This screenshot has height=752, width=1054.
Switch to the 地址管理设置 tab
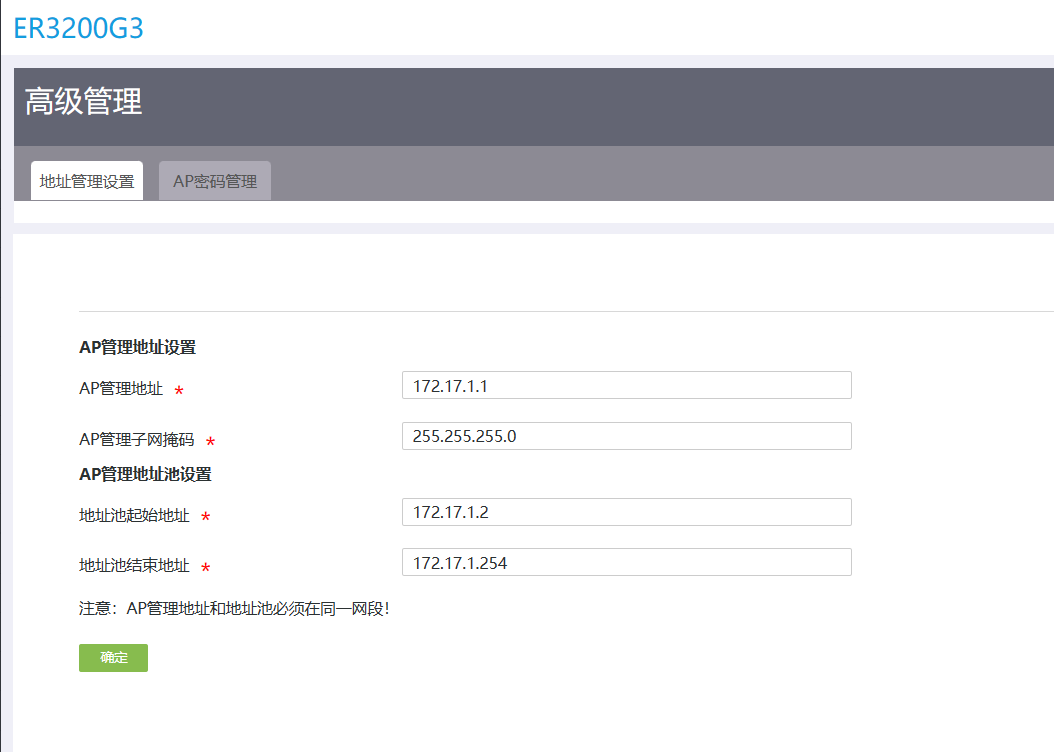click(x=87, y=181)
